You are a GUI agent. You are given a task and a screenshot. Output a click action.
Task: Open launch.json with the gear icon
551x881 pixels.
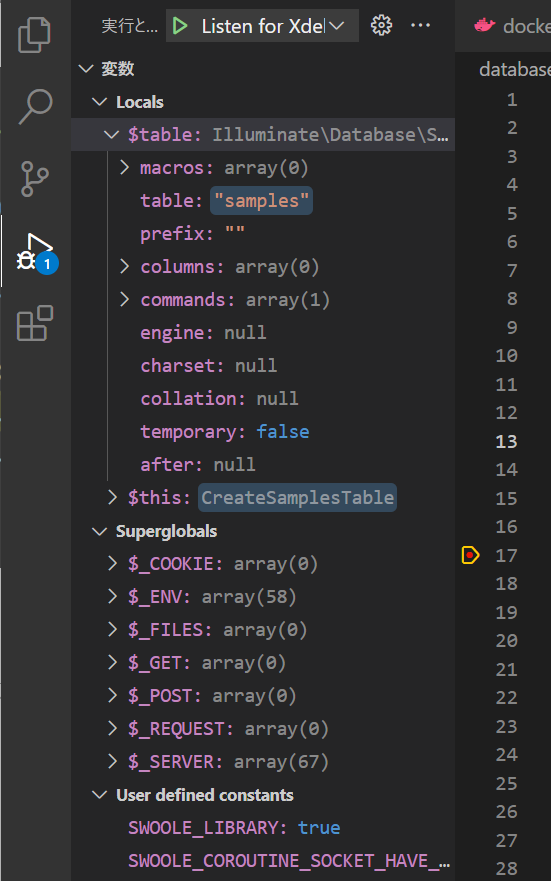[381, 25]
